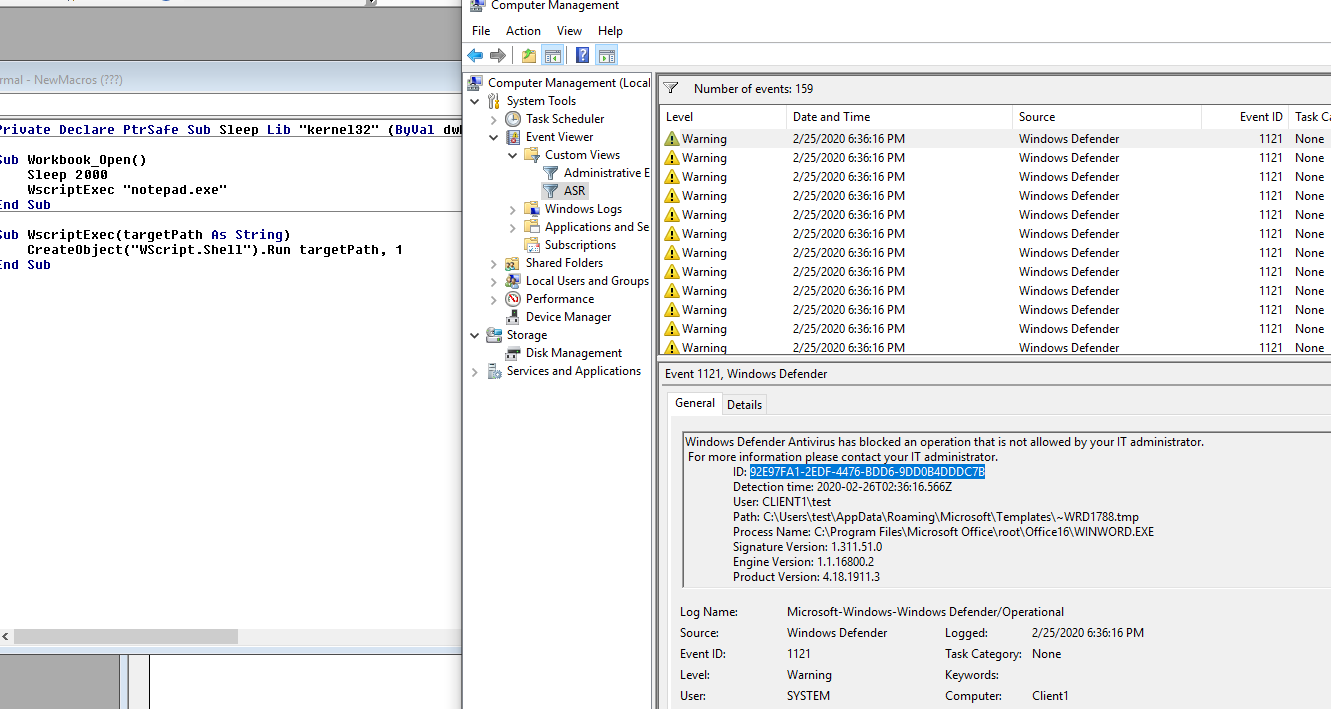This screenshot has height=709, width=1331.
Task: Click the Up one level folder icon
Action: 529,55
